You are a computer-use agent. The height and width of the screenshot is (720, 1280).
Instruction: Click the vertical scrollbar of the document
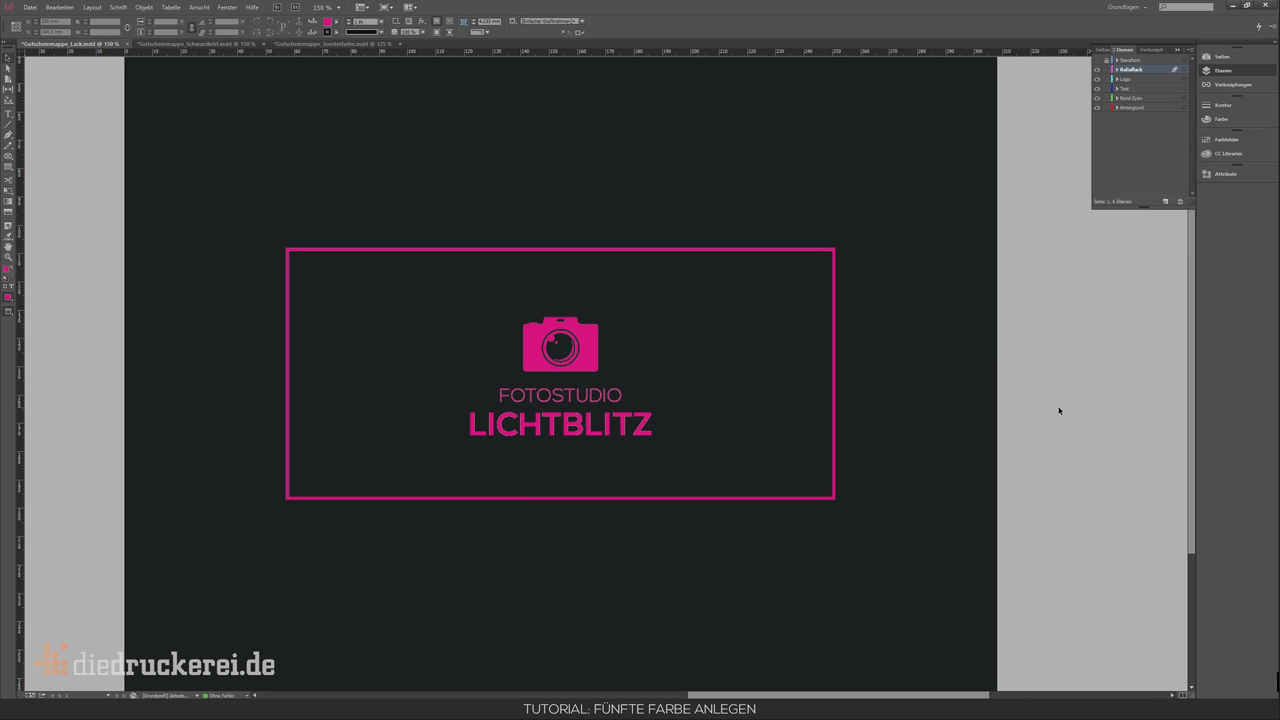1191,380
